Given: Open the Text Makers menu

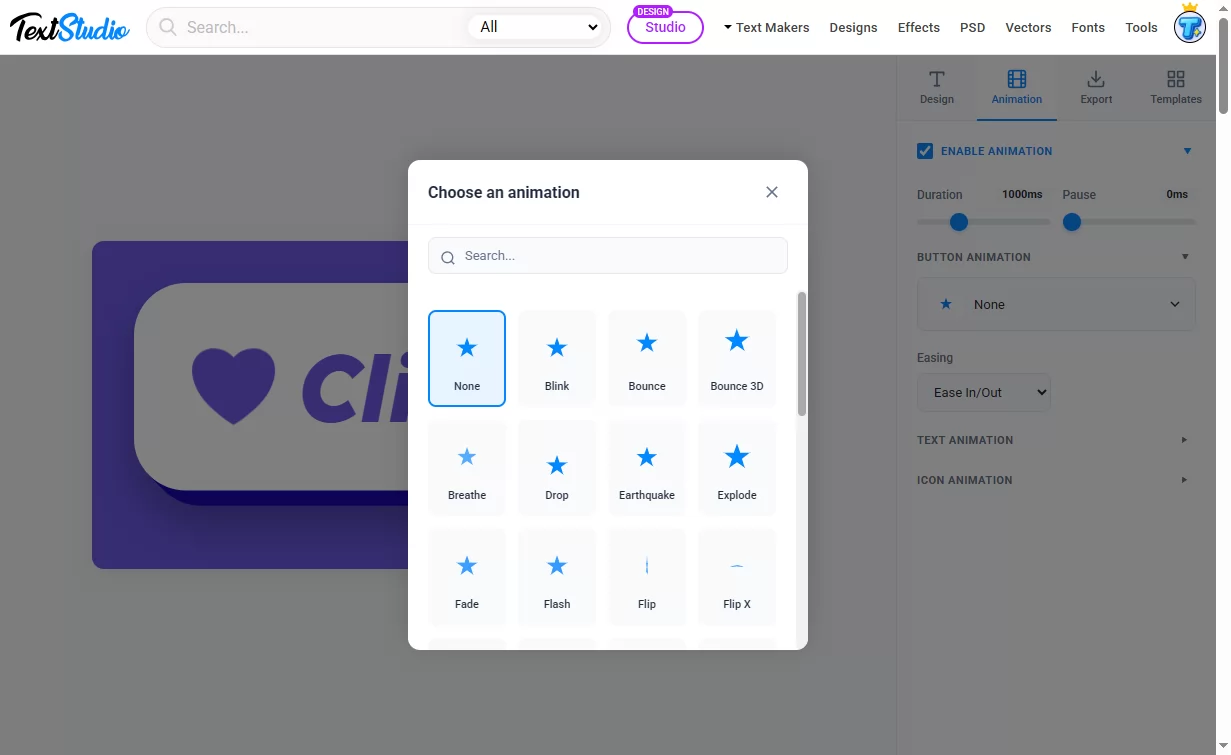Looking at the screenshot, I should 766,27.
